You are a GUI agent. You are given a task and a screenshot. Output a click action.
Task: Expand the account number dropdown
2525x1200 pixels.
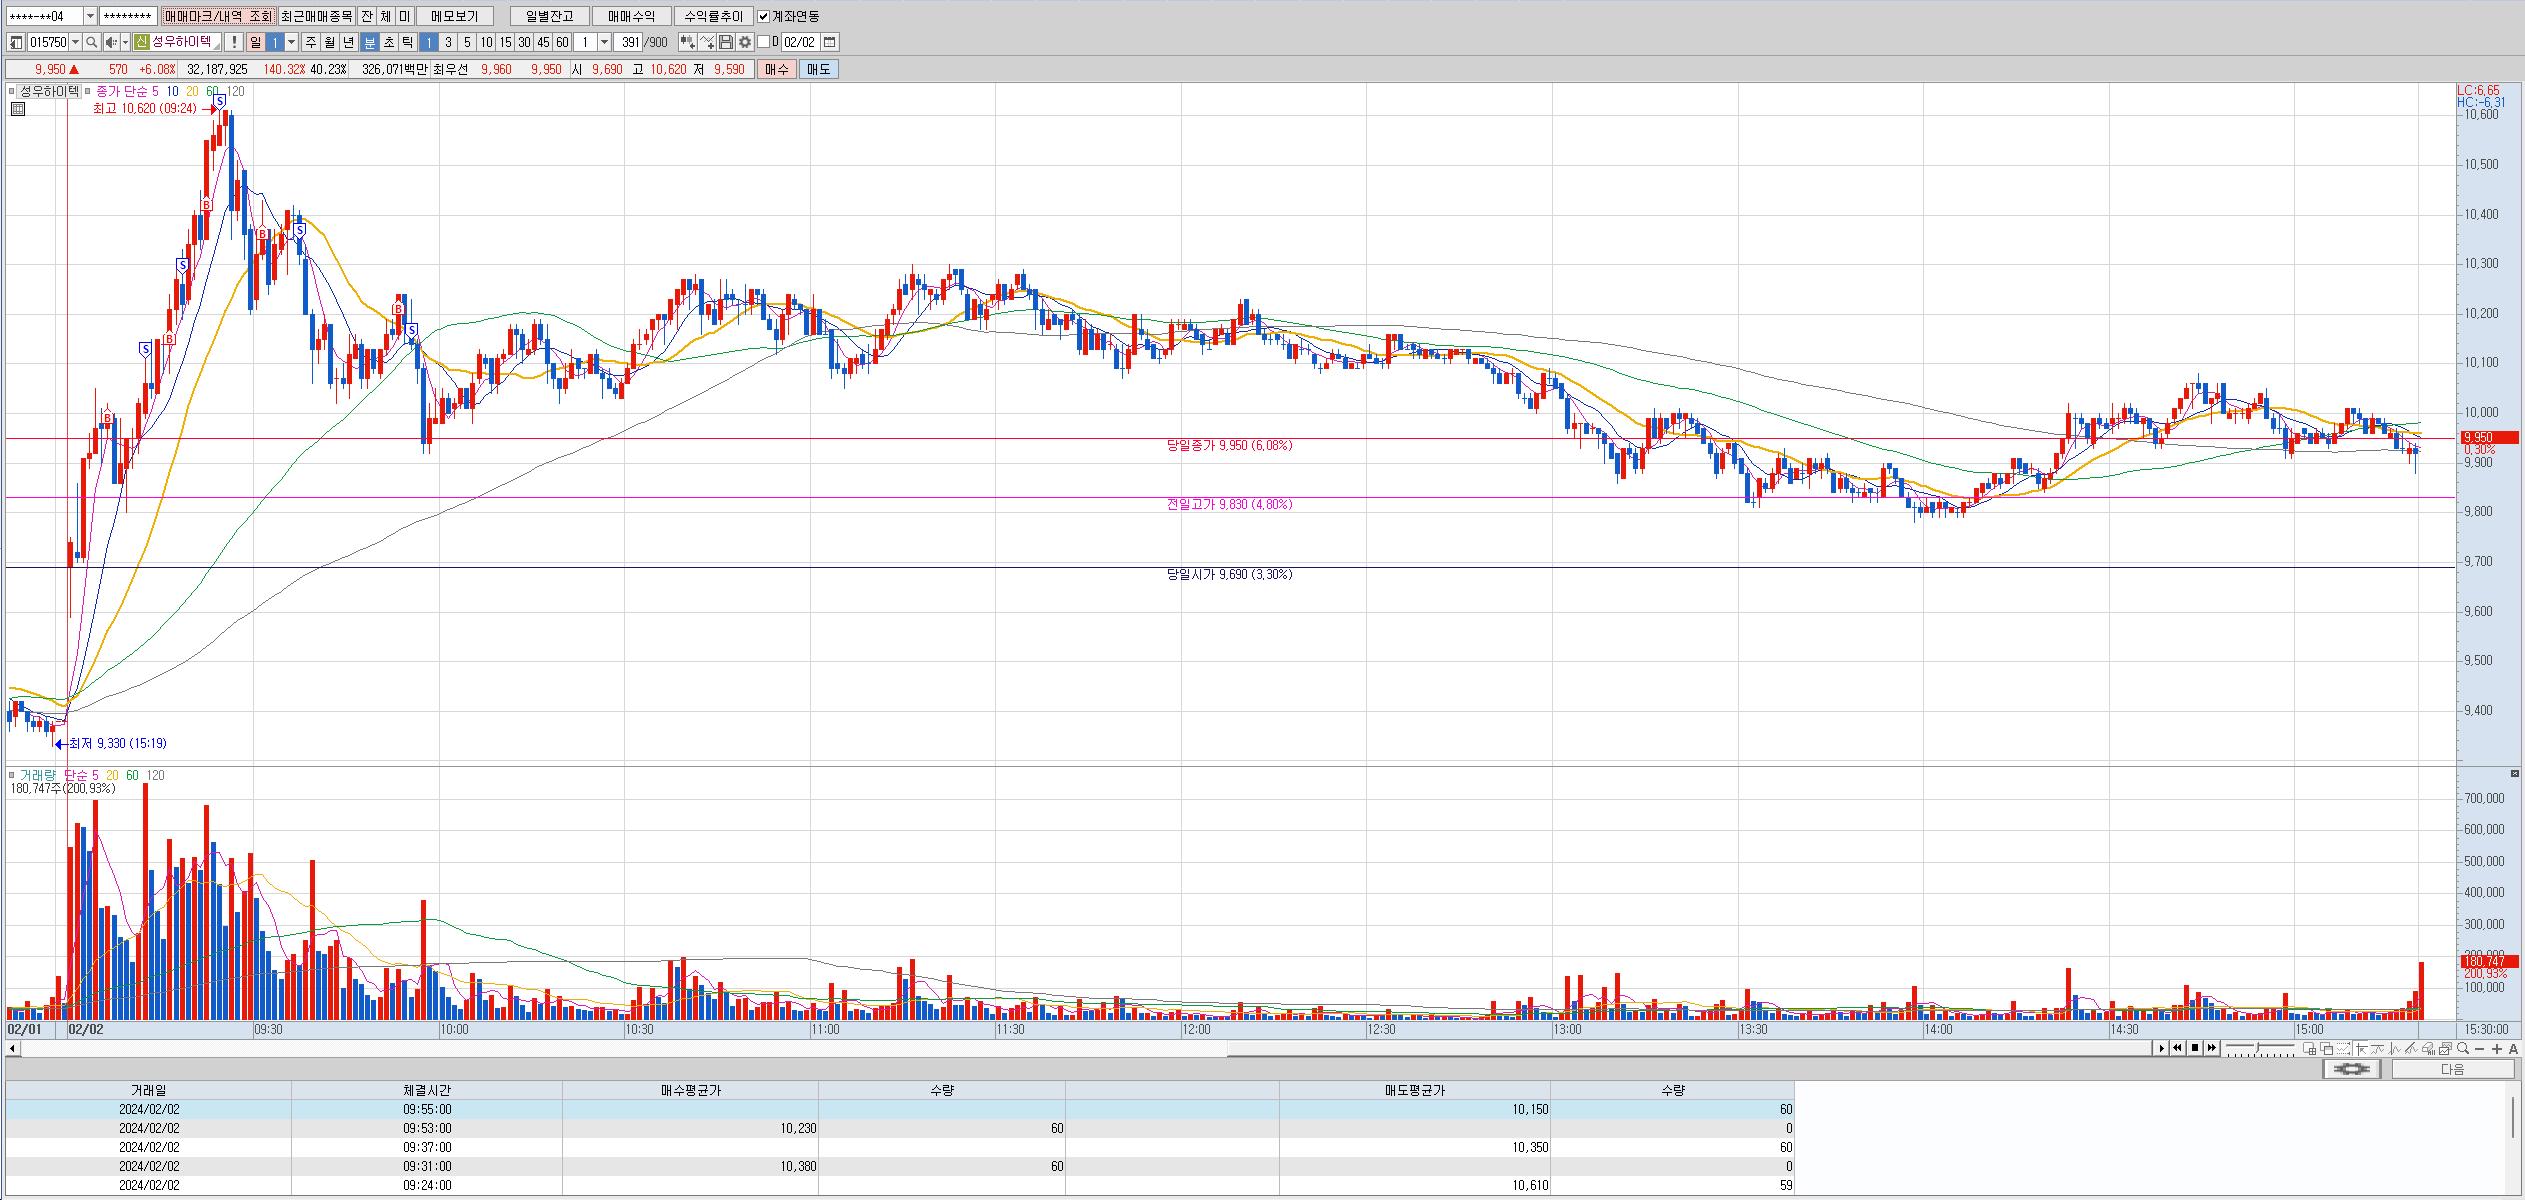coord(90,16)
